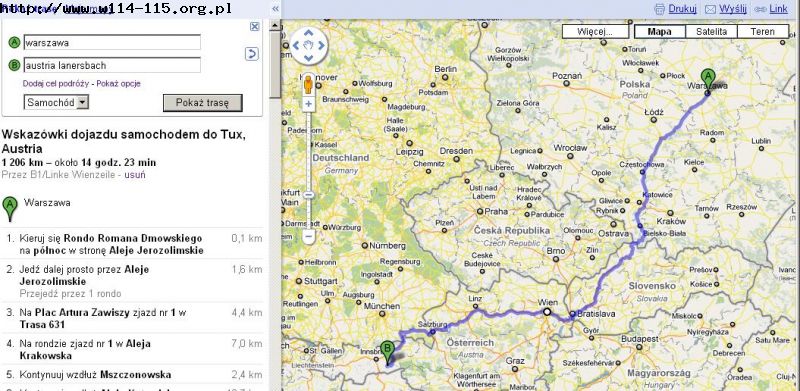Click the zoom level slider handle

(x=308, y=195)
